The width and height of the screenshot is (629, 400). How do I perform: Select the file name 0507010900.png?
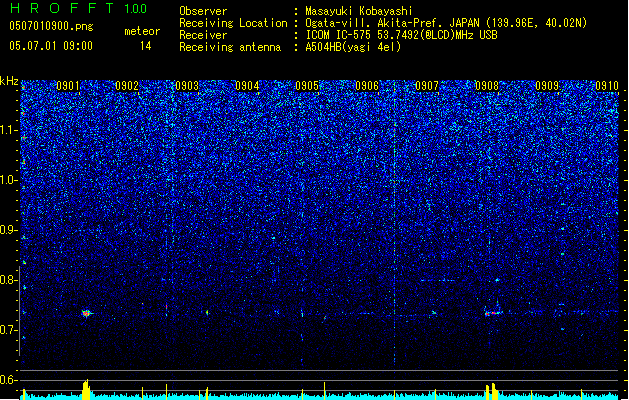click(x=51, y=26)
